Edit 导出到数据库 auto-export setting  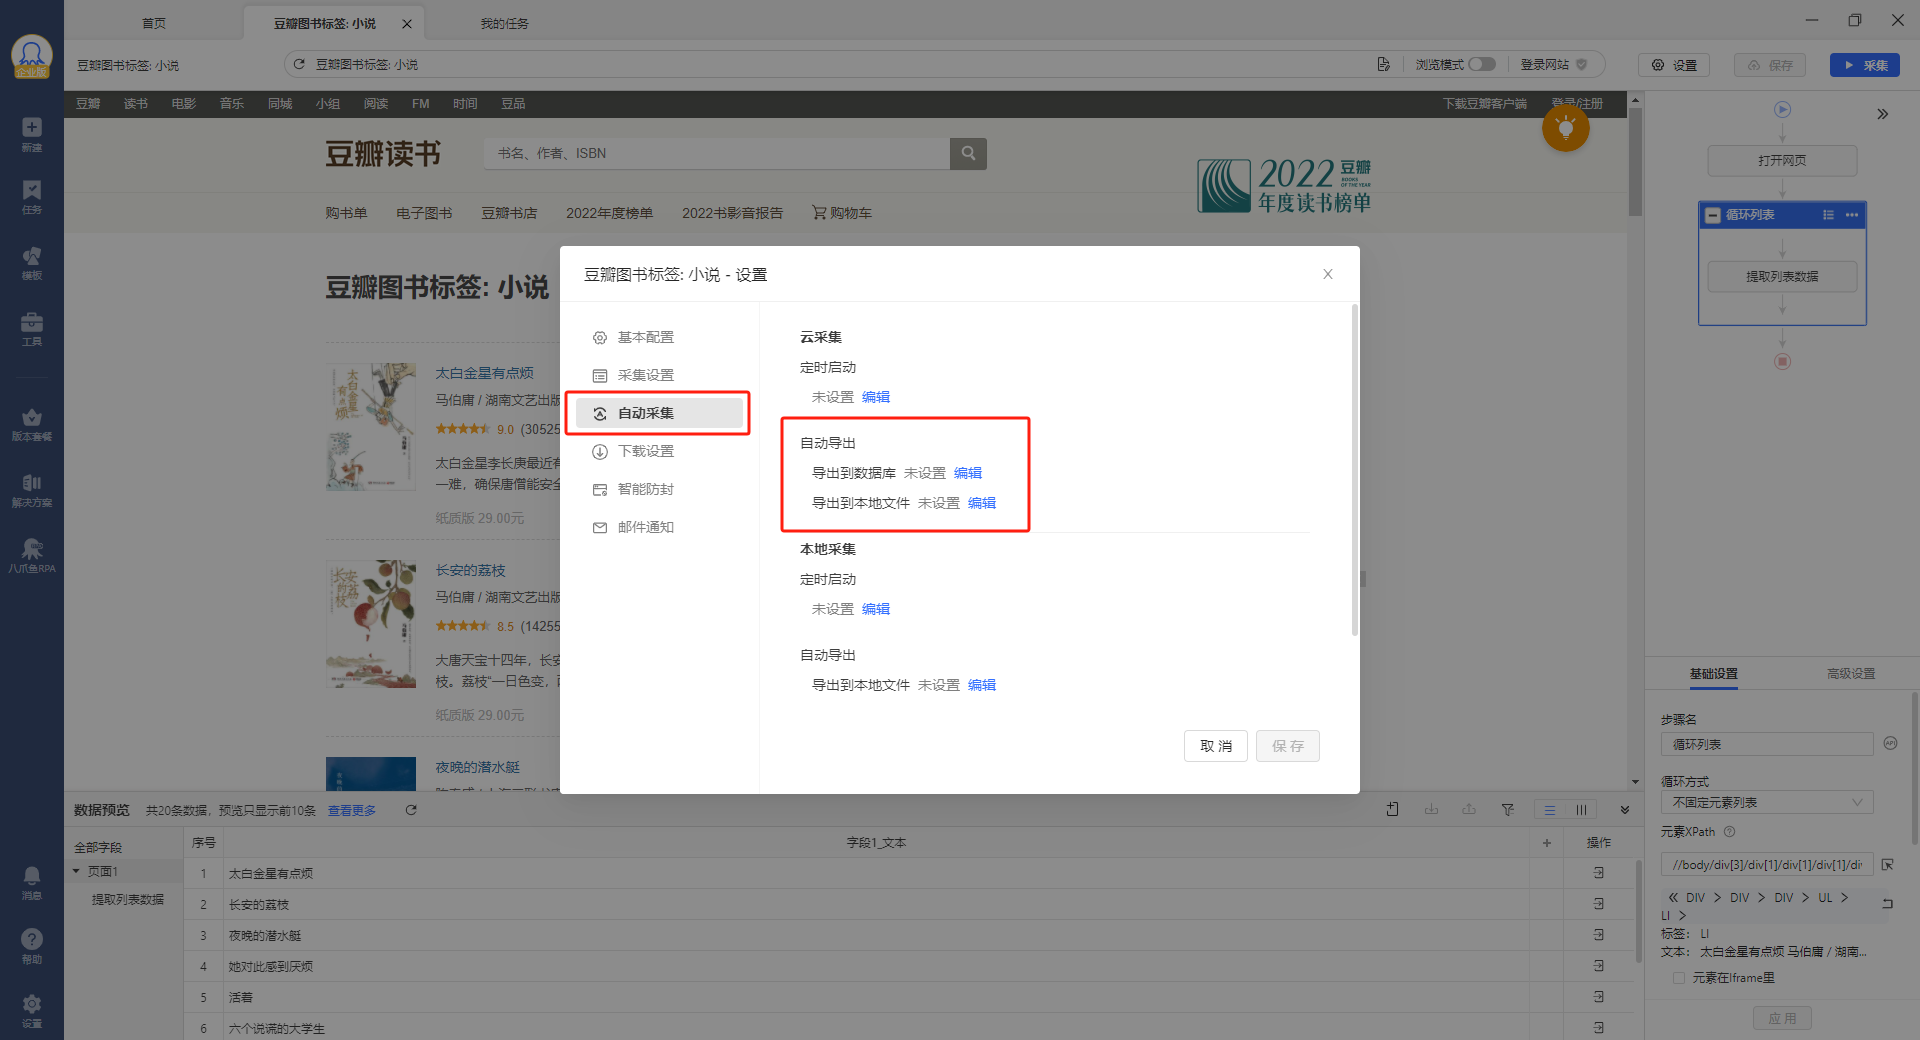pos(968,473)
